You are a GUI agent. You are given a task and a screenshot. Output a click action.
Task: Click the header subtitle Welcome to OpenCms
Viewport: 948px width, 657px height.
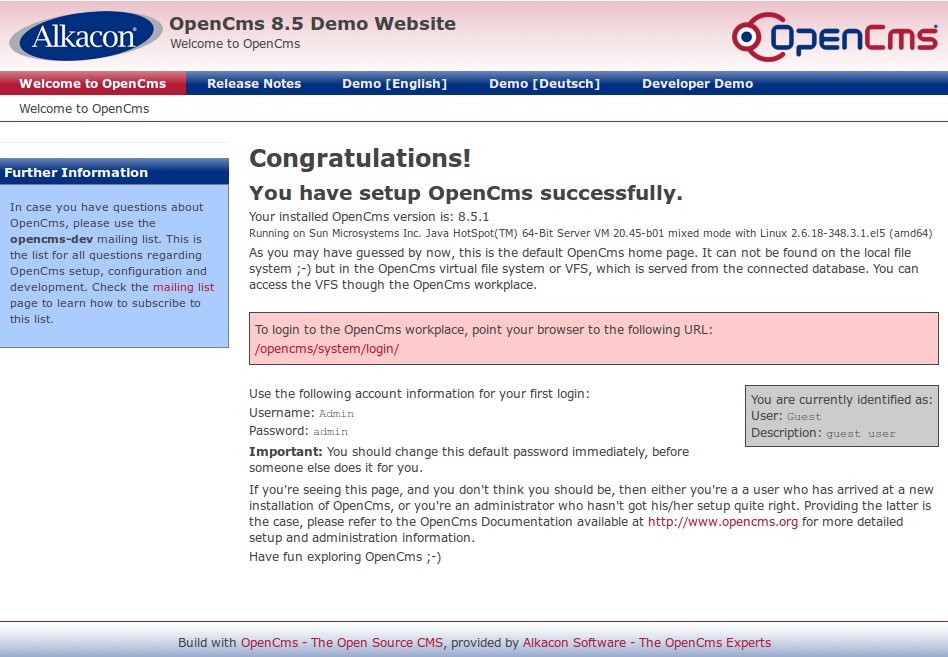tap(235, 44)
